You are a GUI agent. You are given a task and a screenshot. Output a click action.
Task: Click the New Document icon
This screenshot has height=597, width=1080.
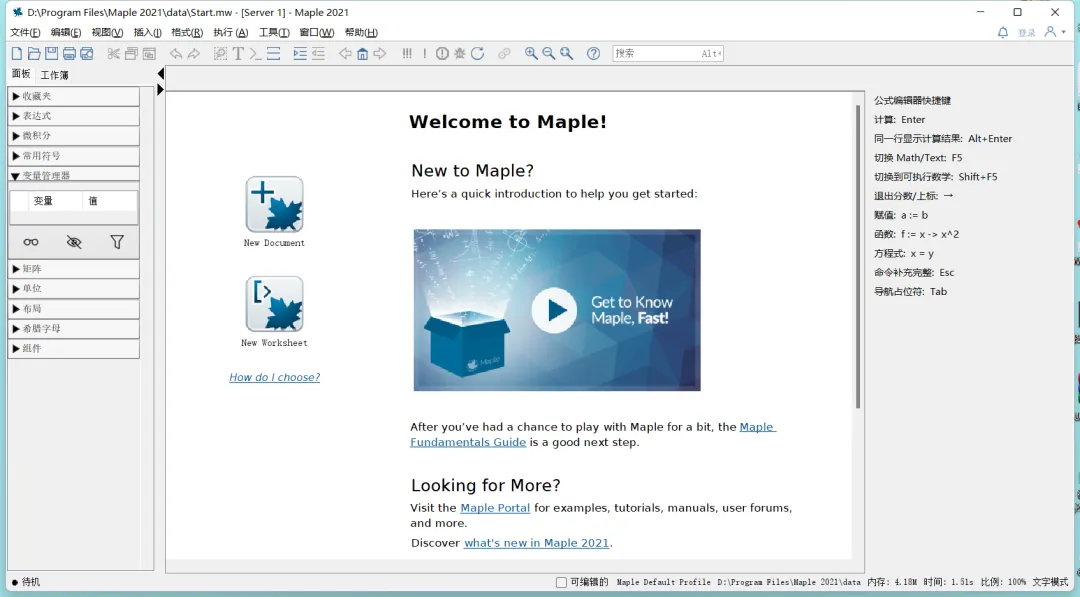274,205
